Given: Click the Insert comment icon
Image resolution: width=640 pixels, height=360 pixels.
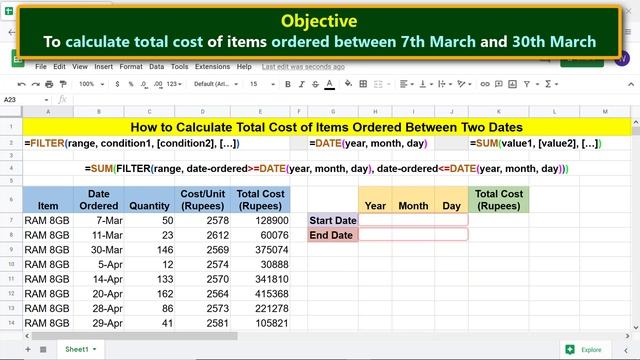Looking at the screenshot, I should point(499,84).
